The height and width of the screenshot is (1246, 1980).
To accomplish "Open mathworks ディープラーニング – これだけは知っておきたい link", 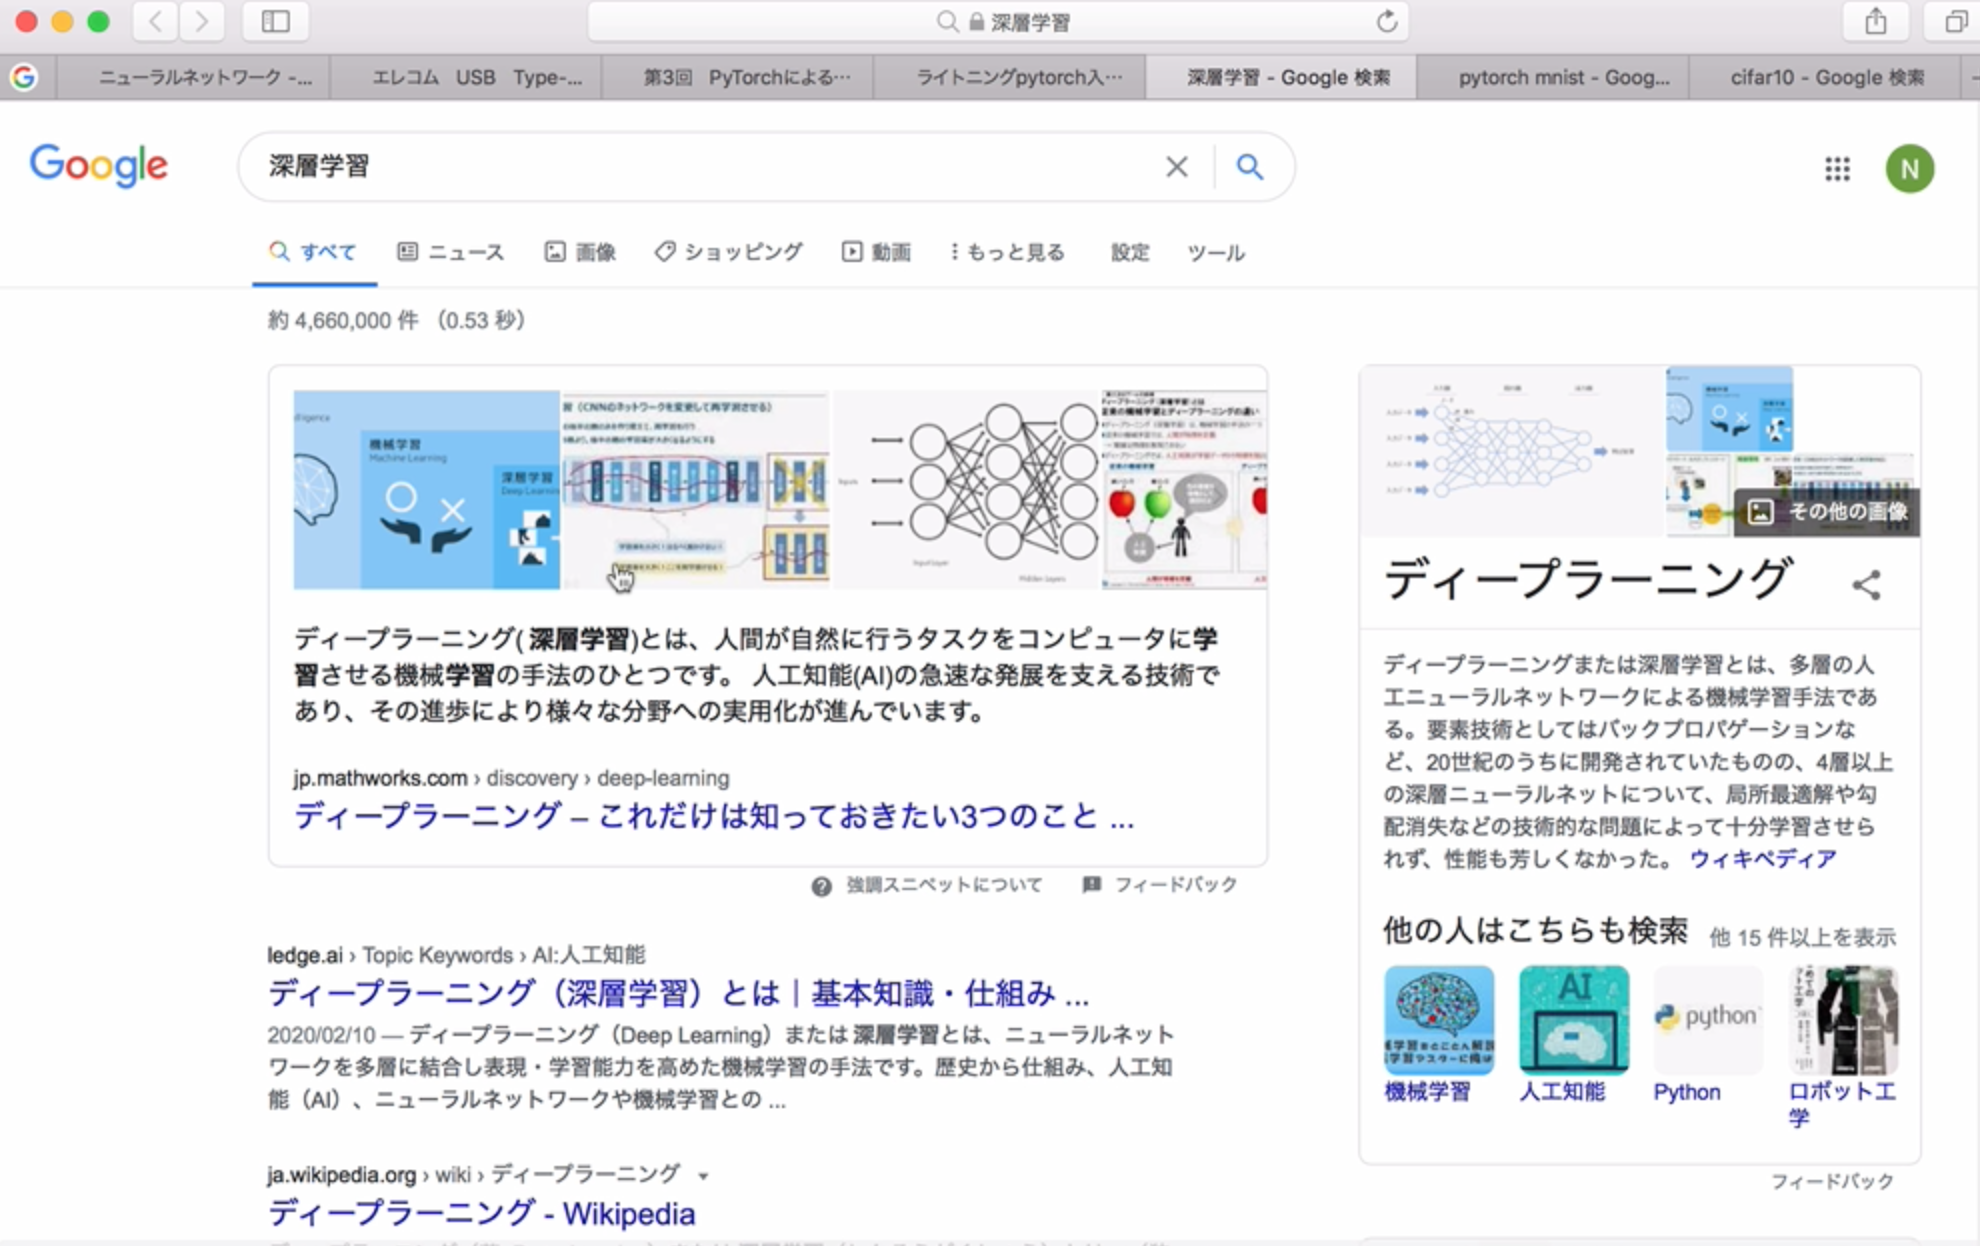I will [x=714, y=816].
